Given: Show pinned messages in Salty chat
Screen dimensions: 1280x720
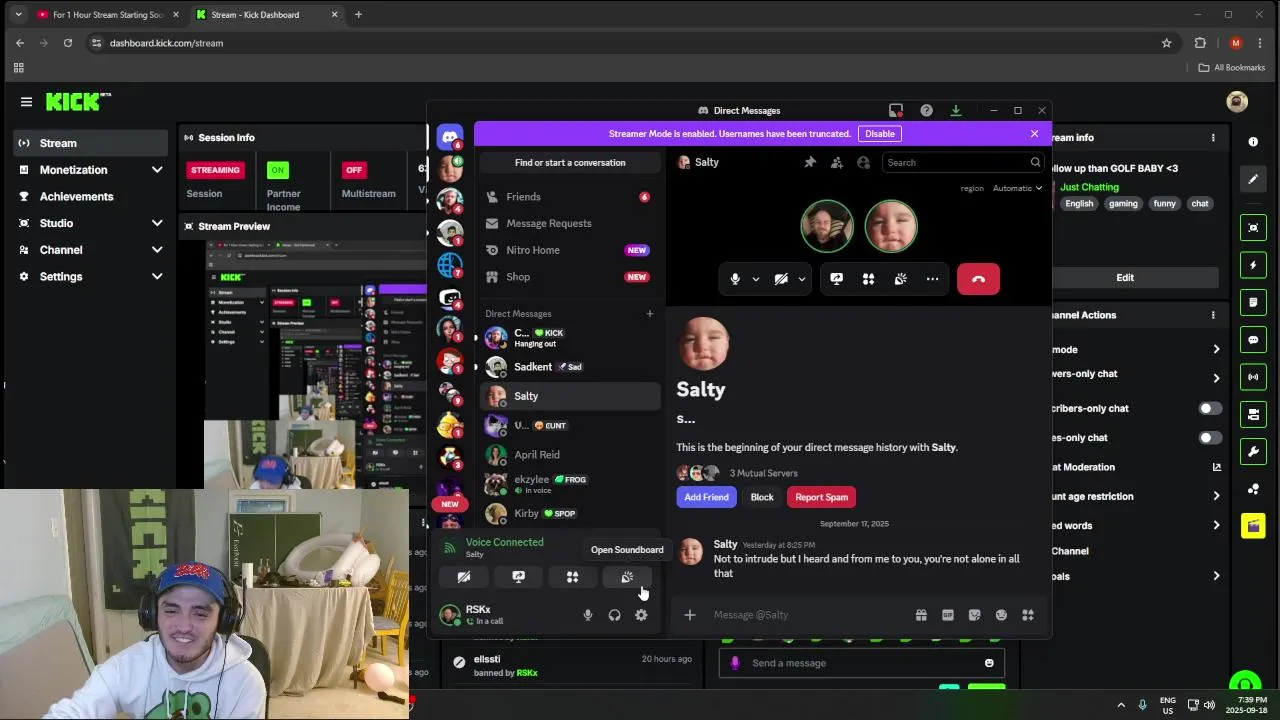Looking at the screenshot, I should pyautogui.click(x=810, y=162).
